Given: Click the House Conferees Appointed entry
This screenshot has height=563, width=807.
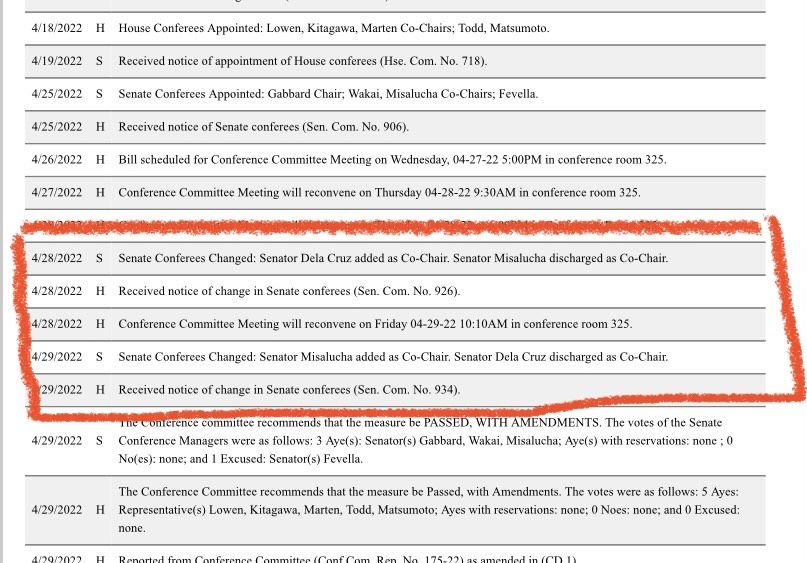Looking at the screenshot, I should [333, 29].
